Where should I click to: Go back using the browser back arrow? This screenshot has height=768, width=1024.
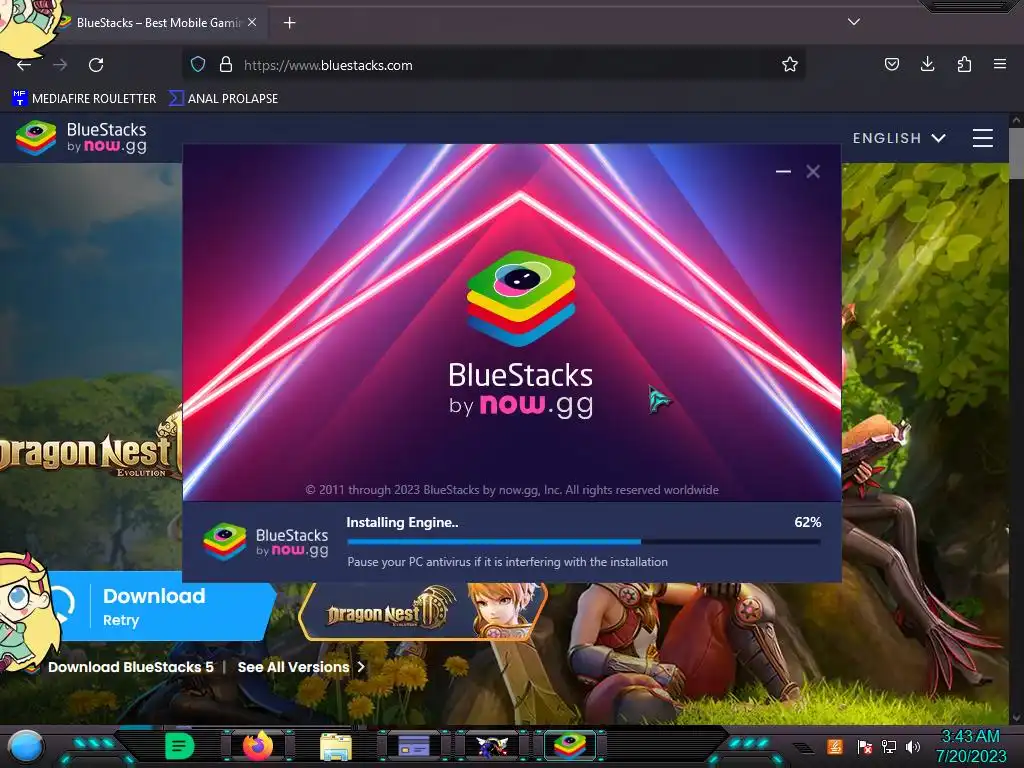point(24,65)
